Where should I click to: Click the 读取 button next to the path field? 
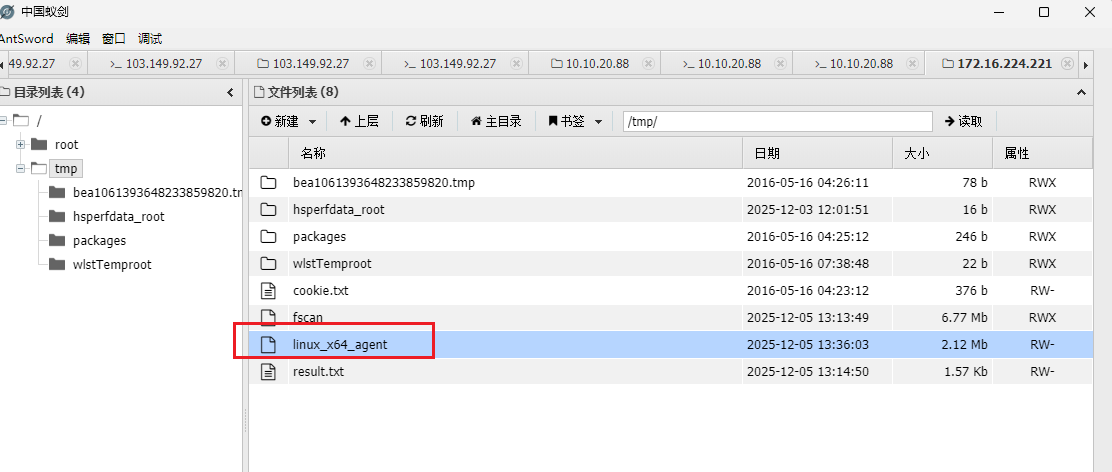[x=963, y=122]
